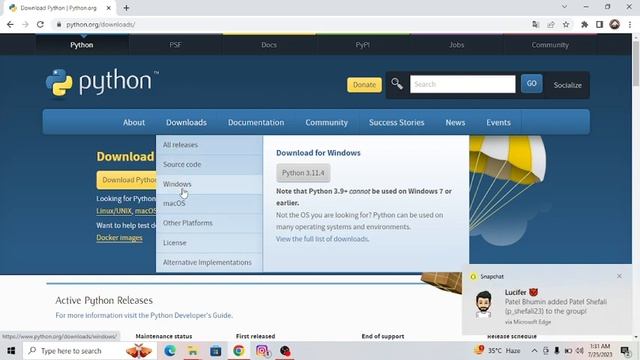Toggle the Chrome side panel icon
The height and width of the screenshot is (360, 640).
coord(599,24)
